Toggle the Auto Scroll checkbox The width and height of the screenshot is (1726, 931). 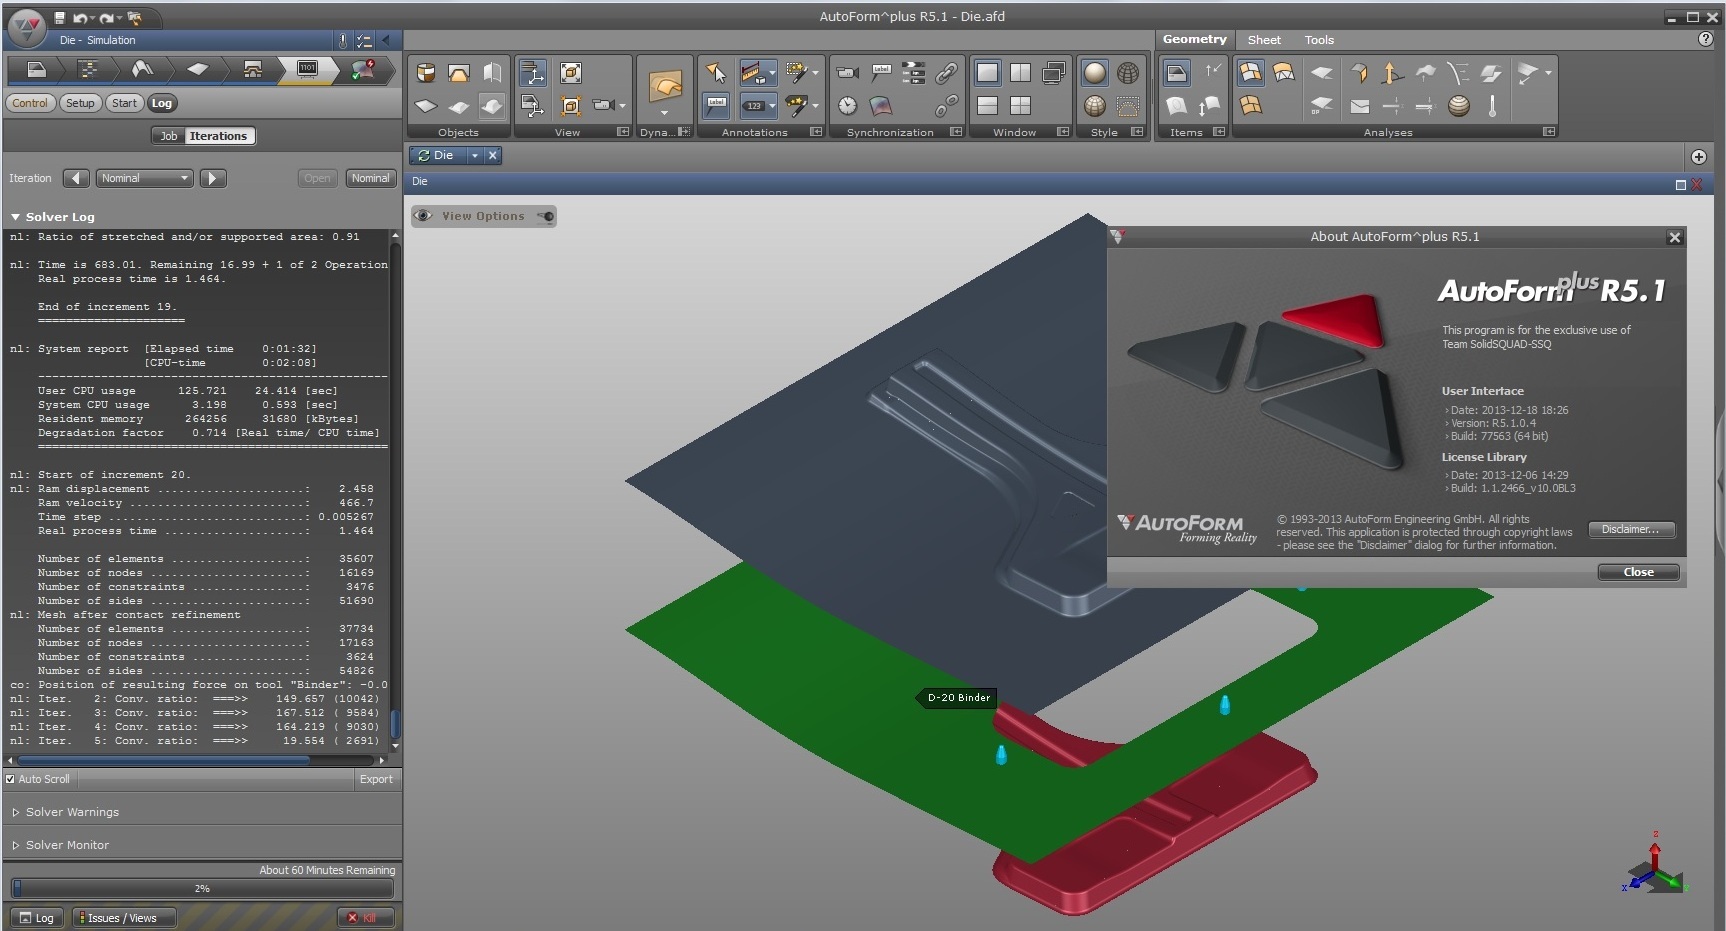tap(10, 779)
